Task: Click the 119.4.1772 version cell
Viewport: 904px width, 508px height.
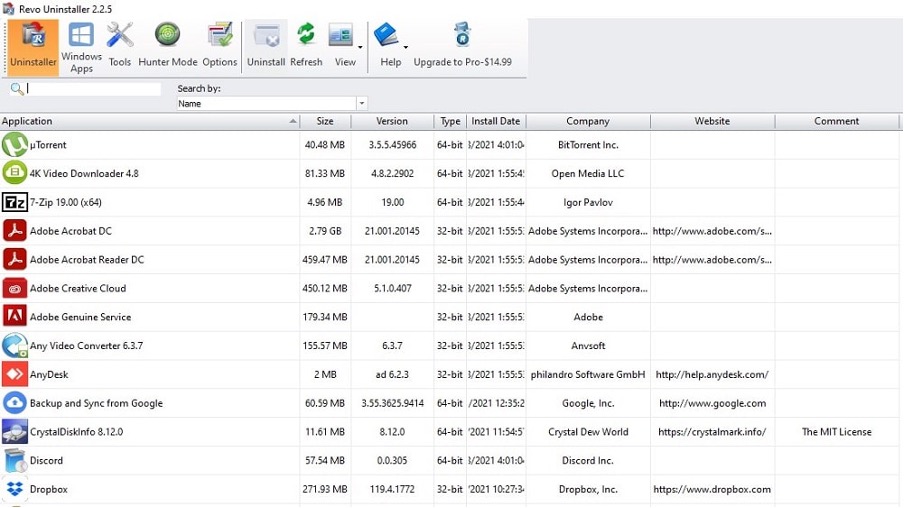Action: tap(392, 489)
